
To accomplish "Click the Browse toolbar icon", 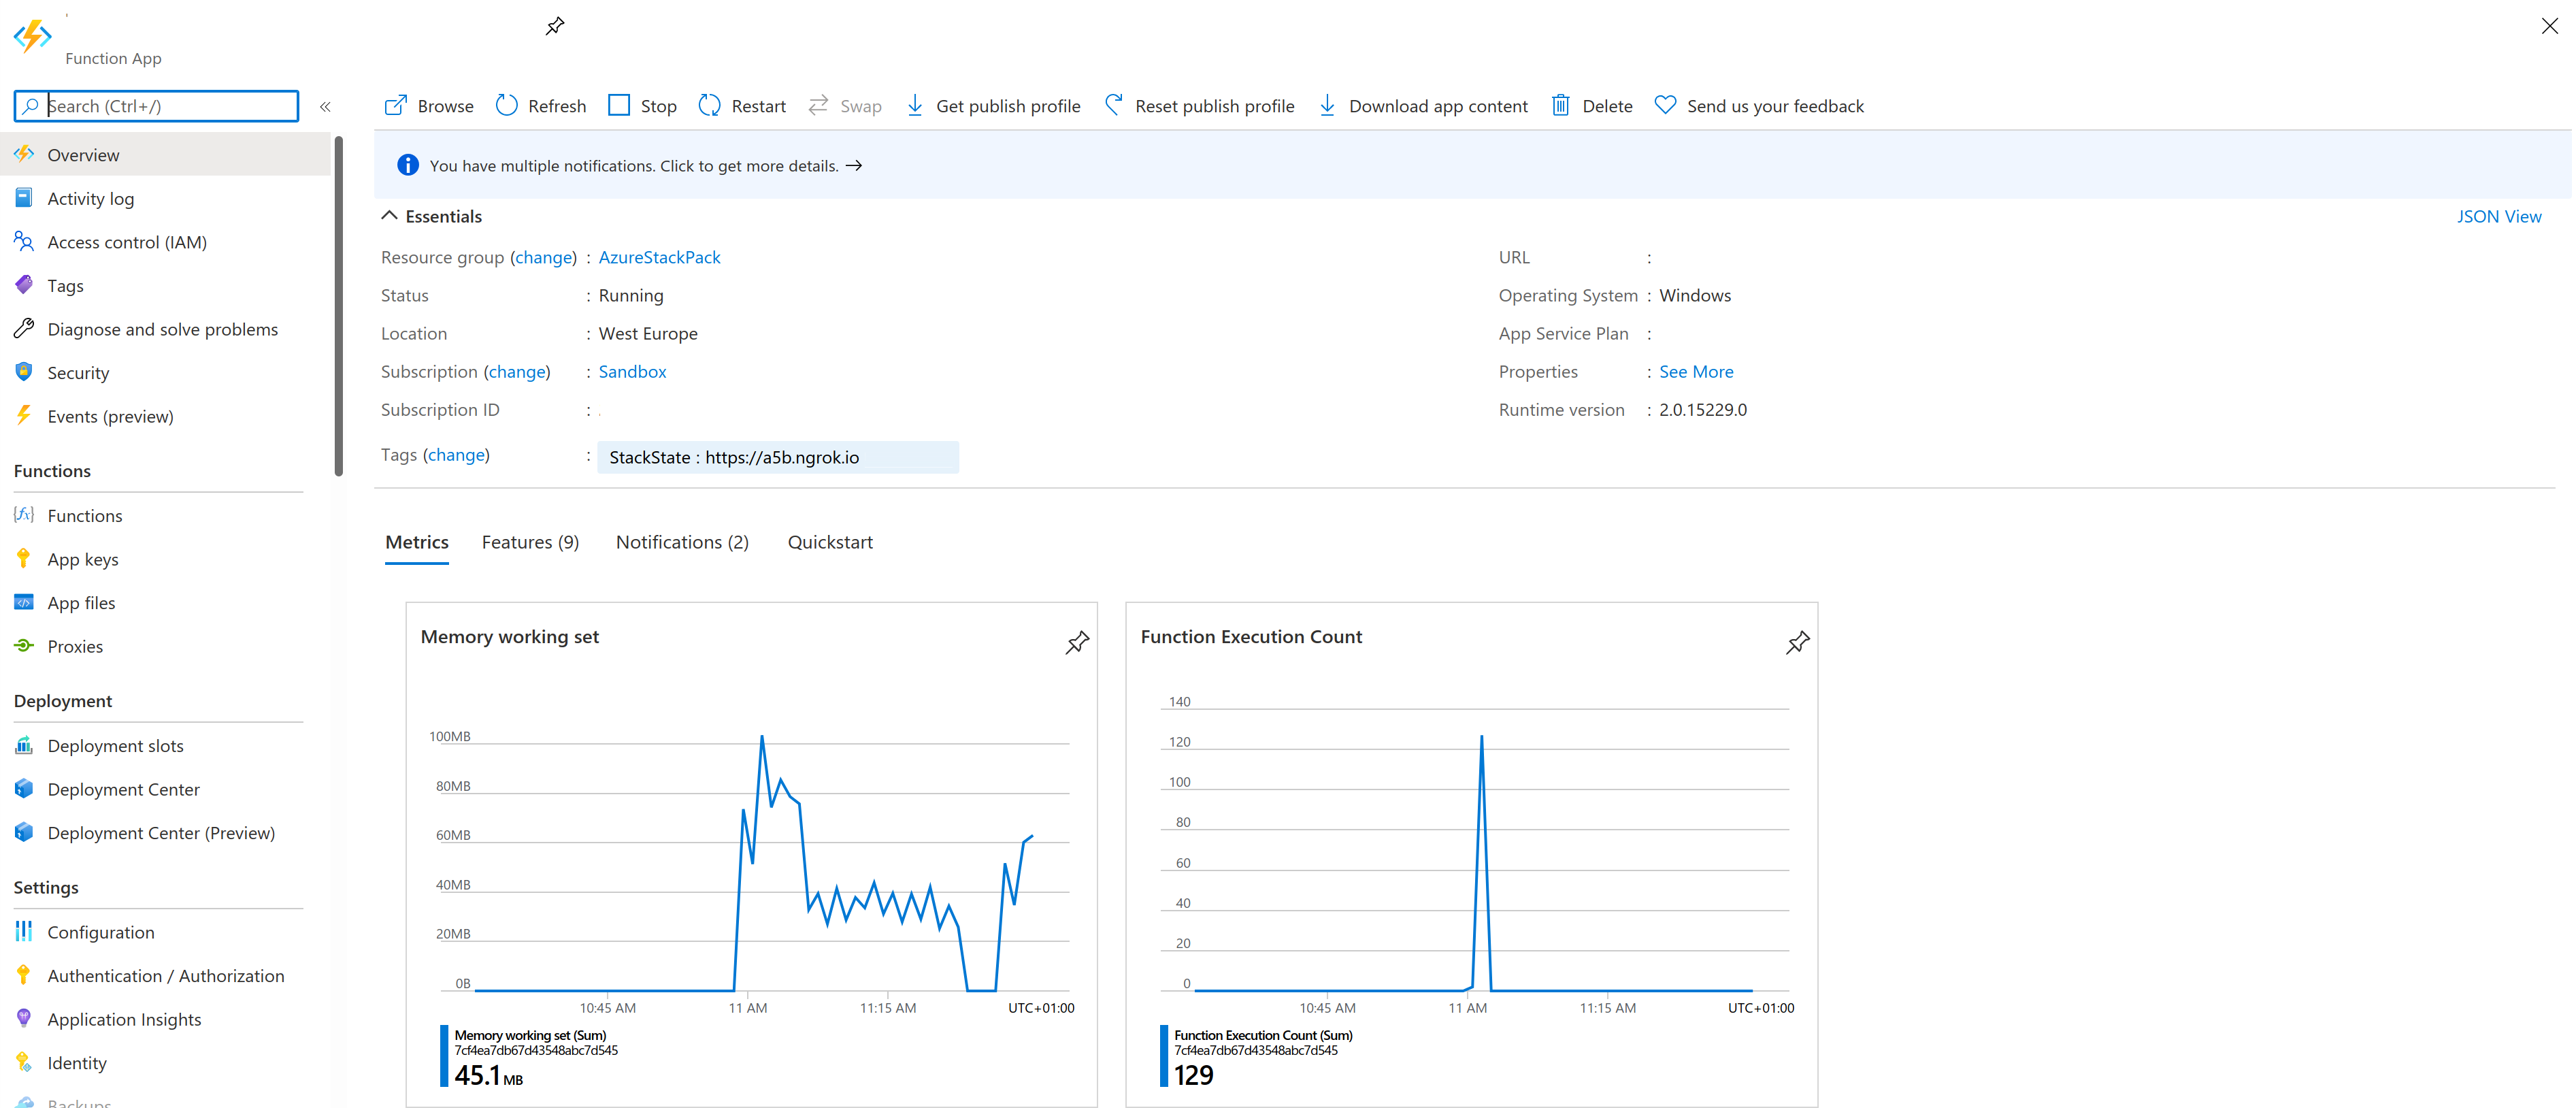I will [x=396, y=105].
